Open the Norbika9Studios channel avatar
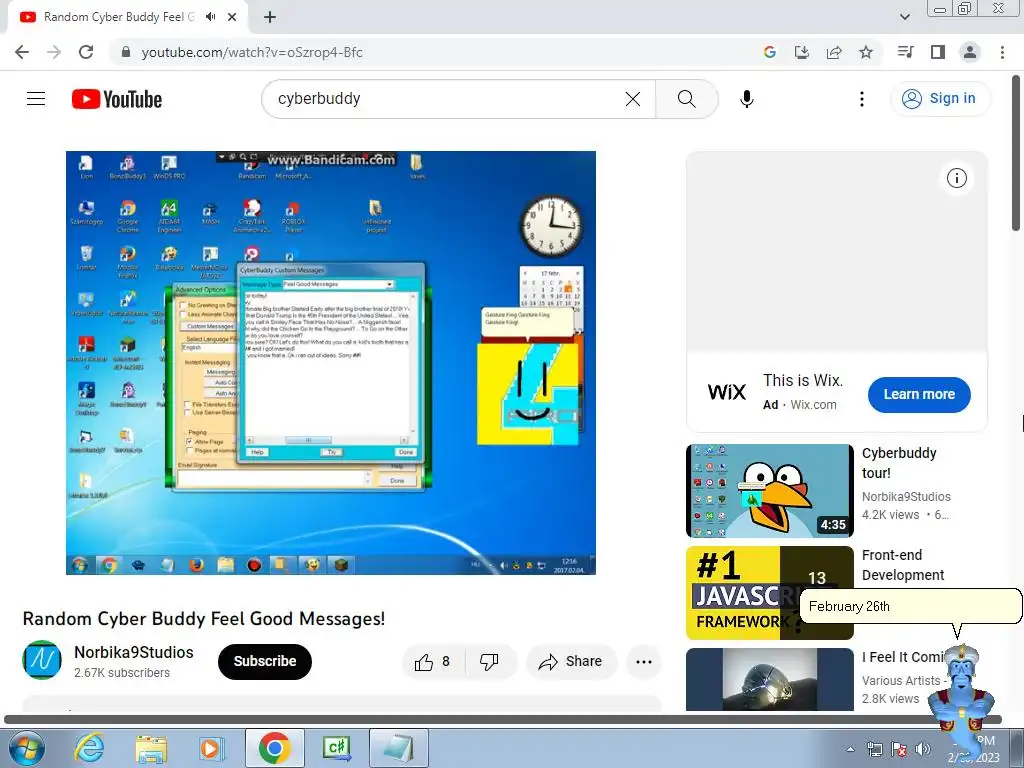Image resolution: width=1024 pixels, height=768 pixels. click(x=42, y=660)
